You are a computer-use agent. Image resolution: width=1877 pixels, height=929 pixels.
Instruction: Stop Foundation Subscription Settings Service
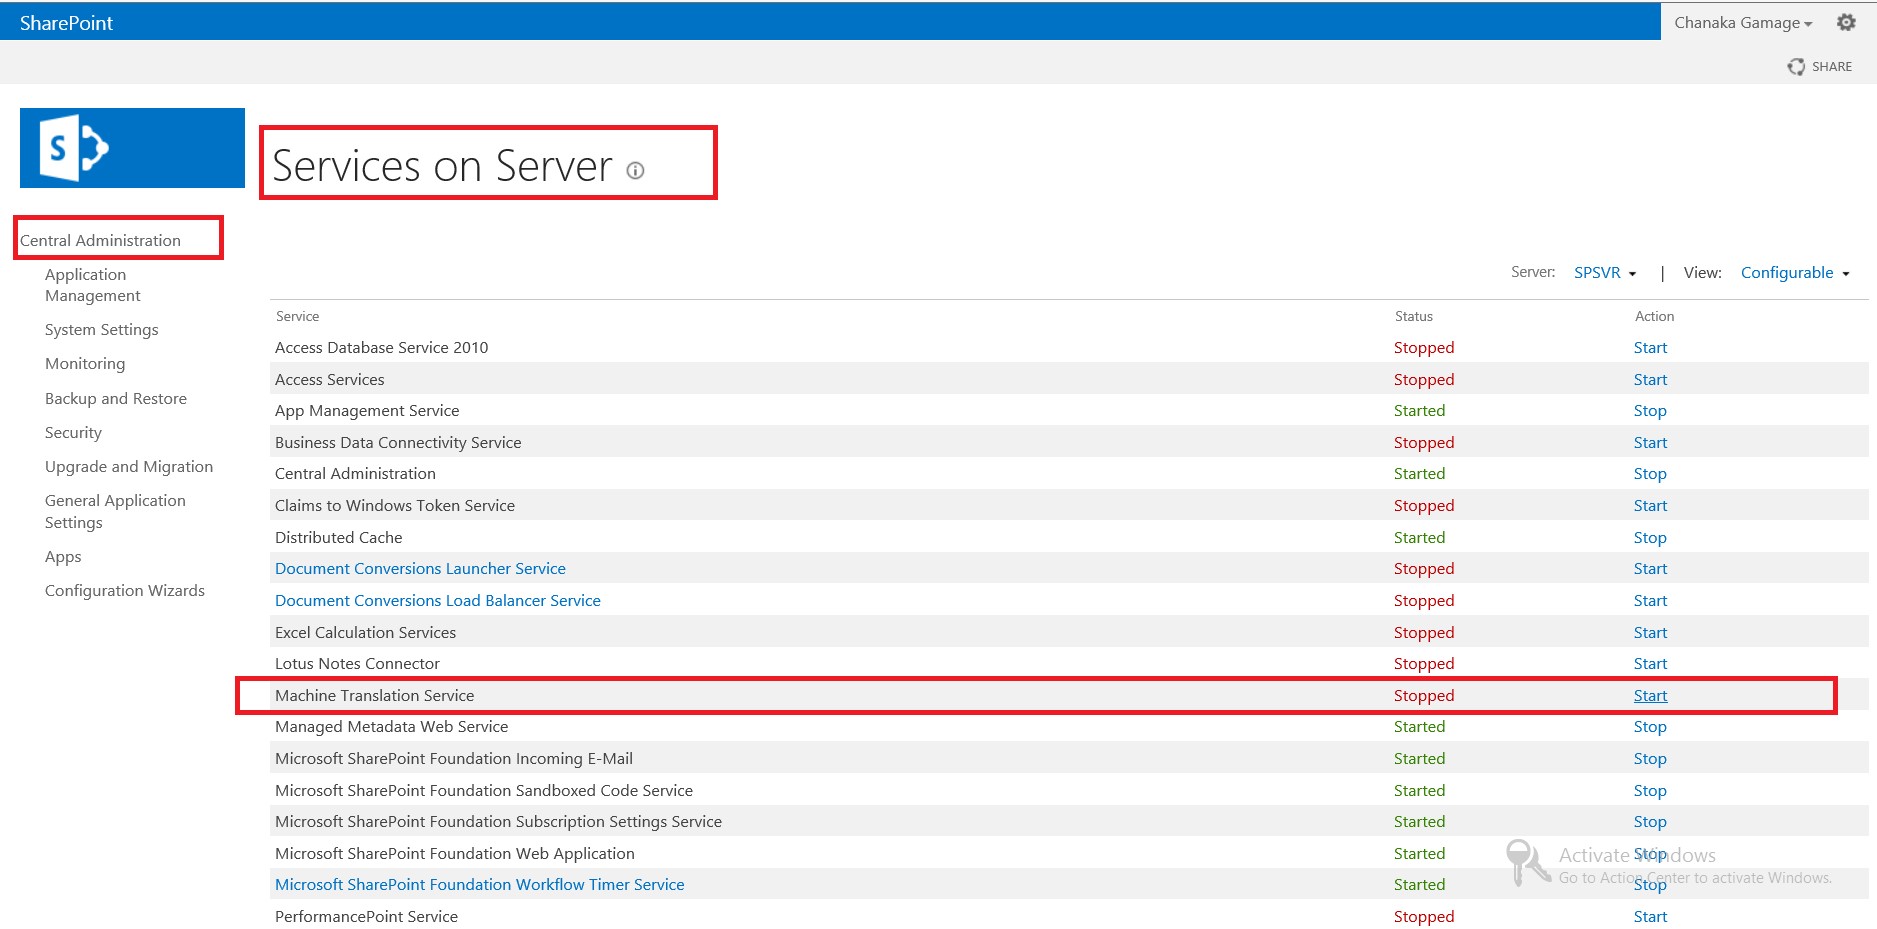point(1650,821)
